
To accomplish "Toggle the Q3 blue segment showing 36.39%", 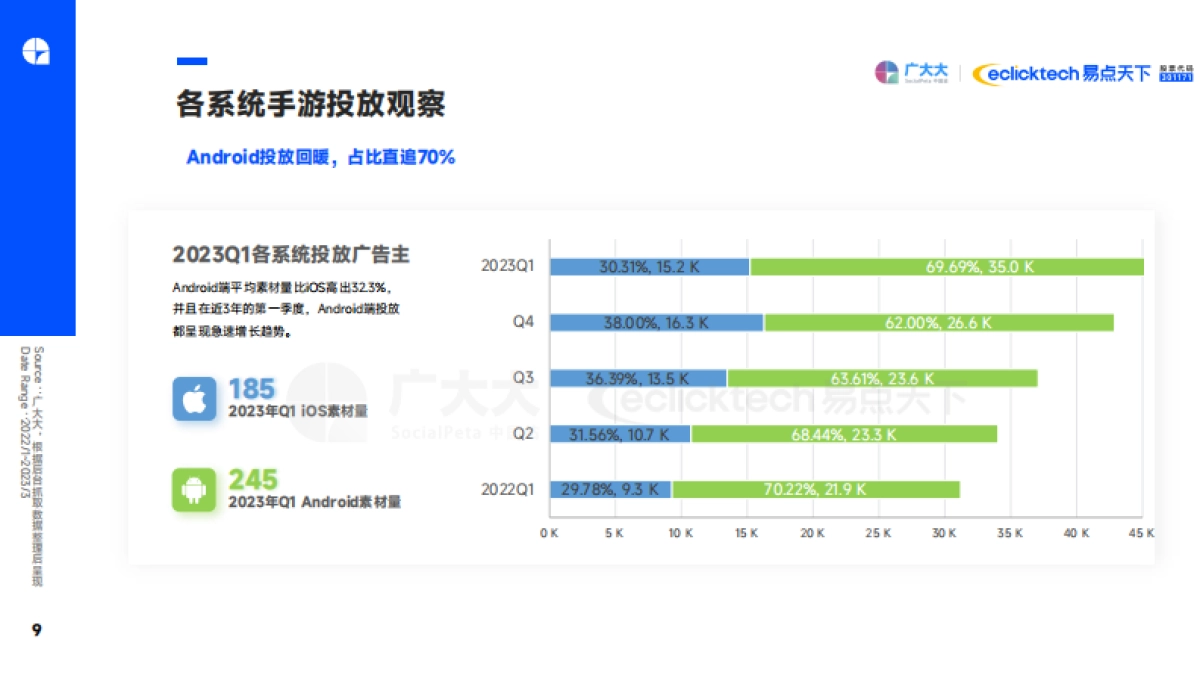I will point(640,378).
